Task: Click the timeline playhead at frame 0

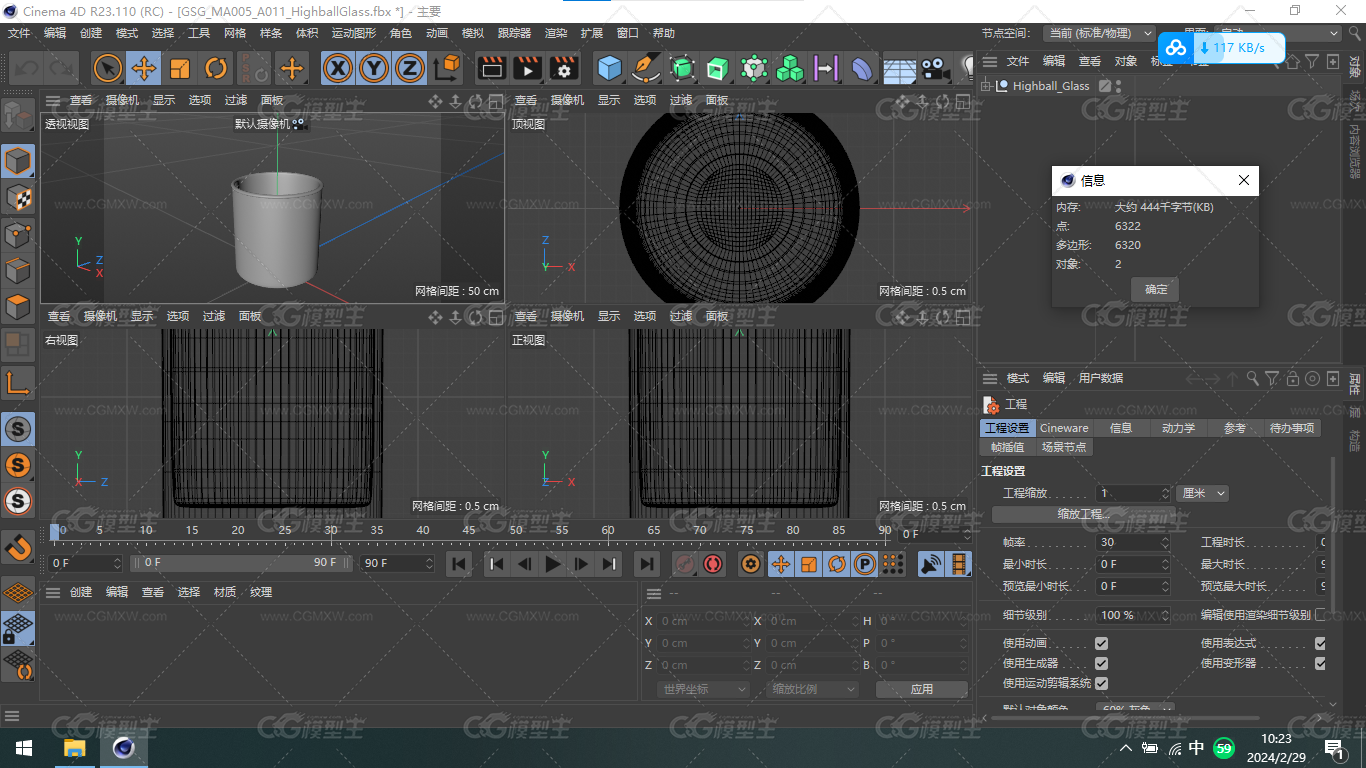Action: click(55, 532)
